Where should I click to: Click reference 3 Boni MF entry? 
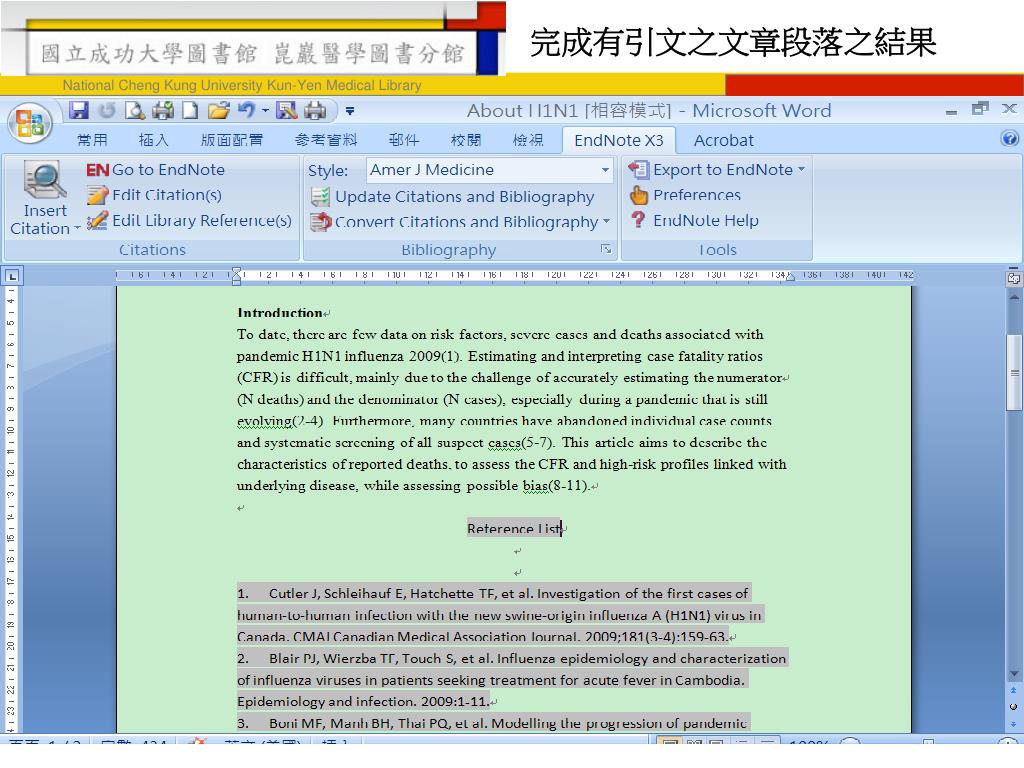click(494, 723)
